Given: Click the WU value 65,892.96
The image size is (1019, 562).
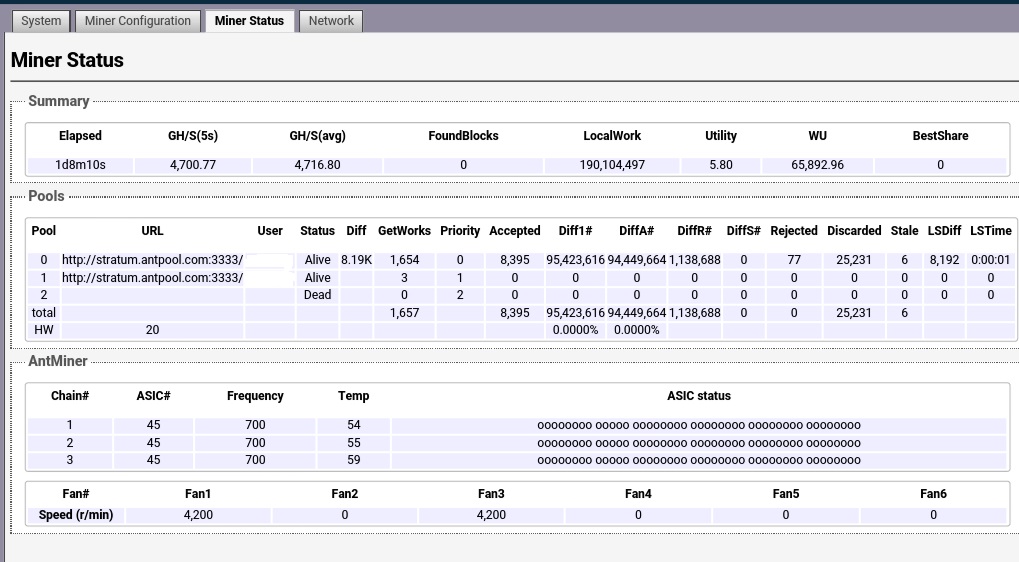Looking at the screenshot, I should [817, 165].
